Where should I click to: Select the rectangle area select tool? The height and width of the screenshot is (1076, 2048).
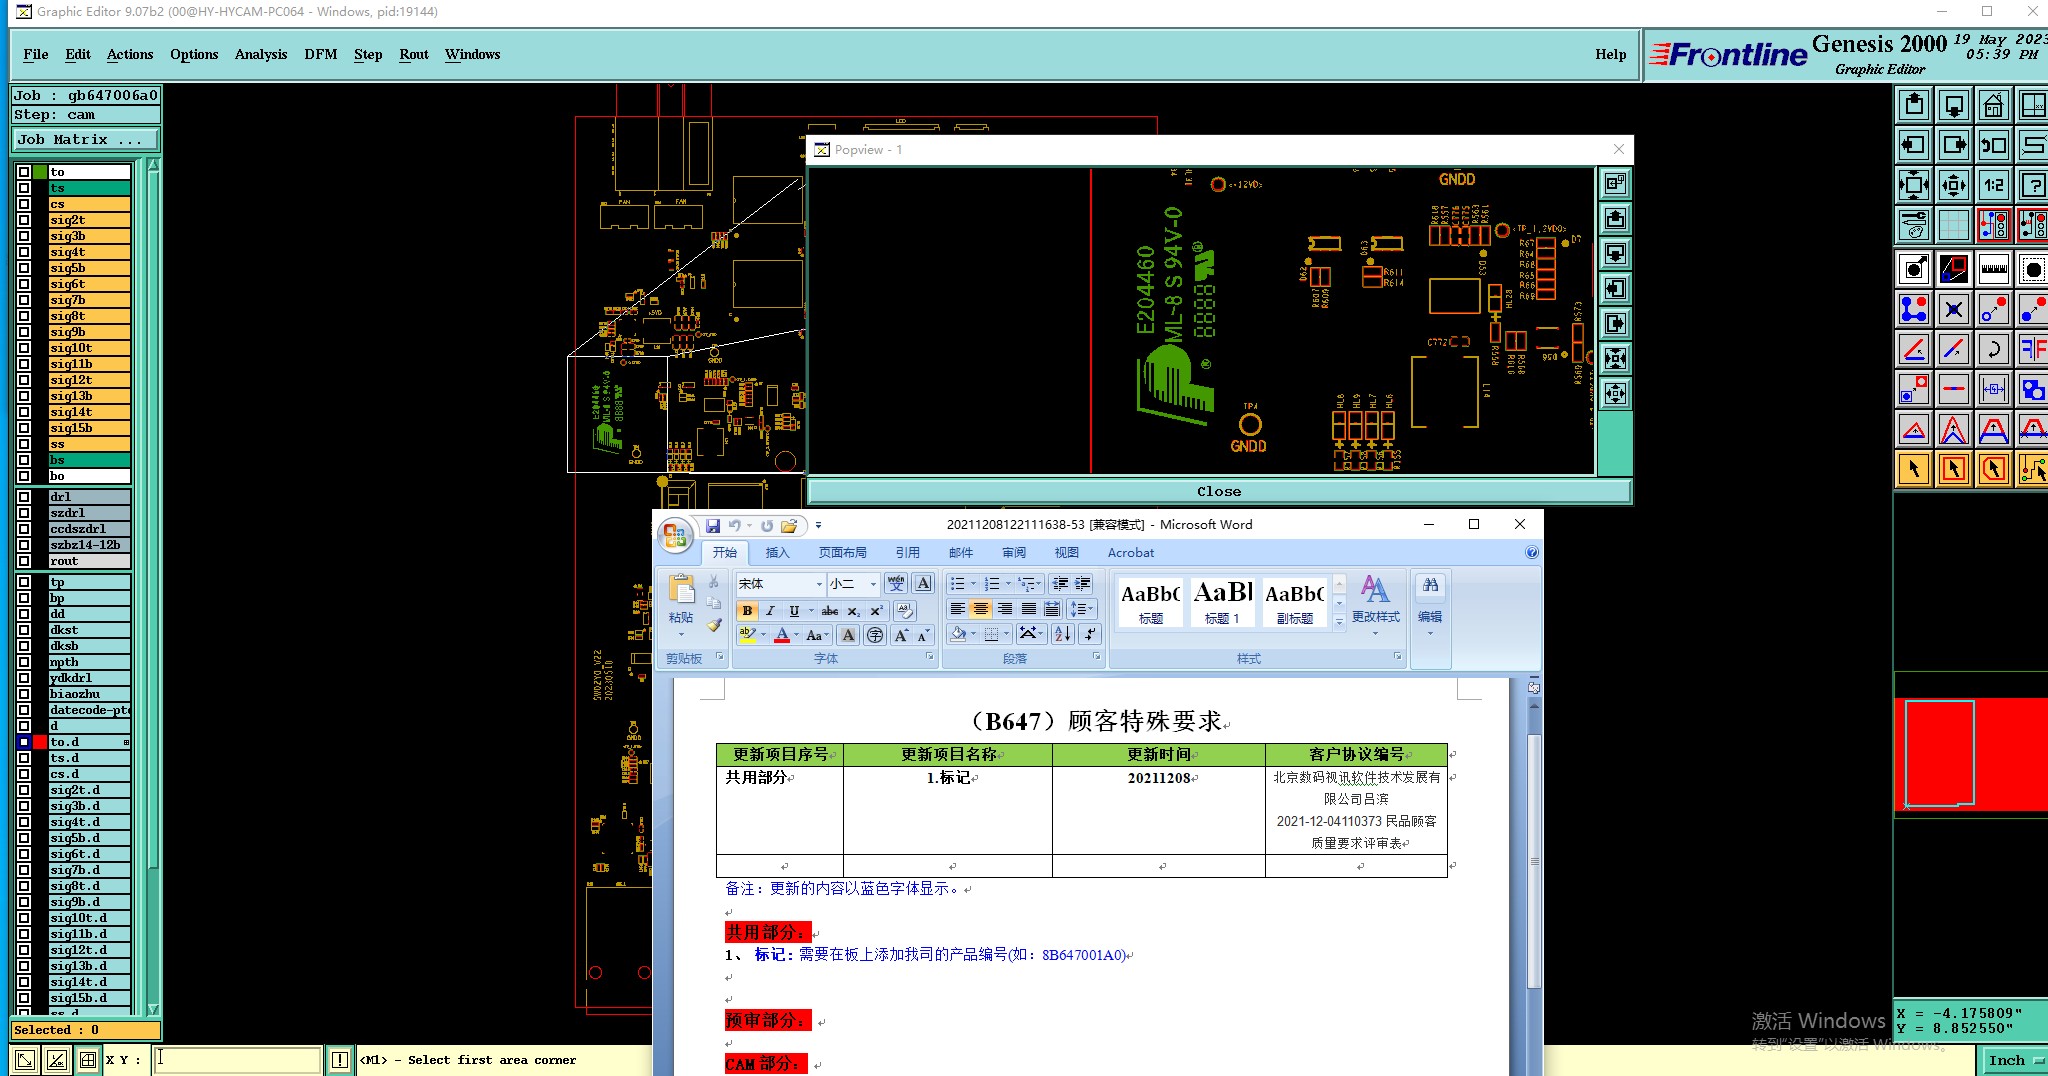(x=1953, y=468)
